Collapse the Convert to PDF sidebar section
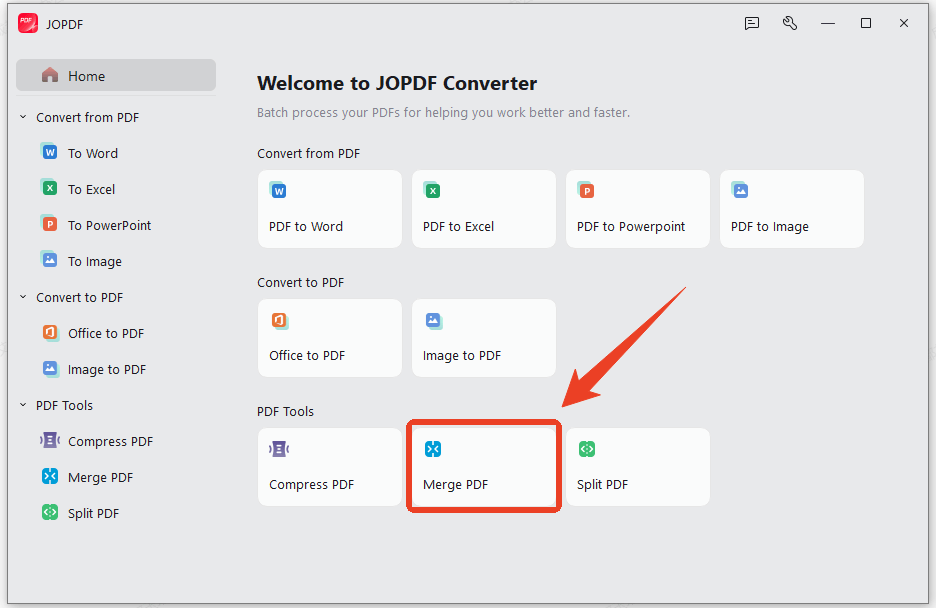The height and width of the screenshot is (608, 936). [x=23, y=297]
